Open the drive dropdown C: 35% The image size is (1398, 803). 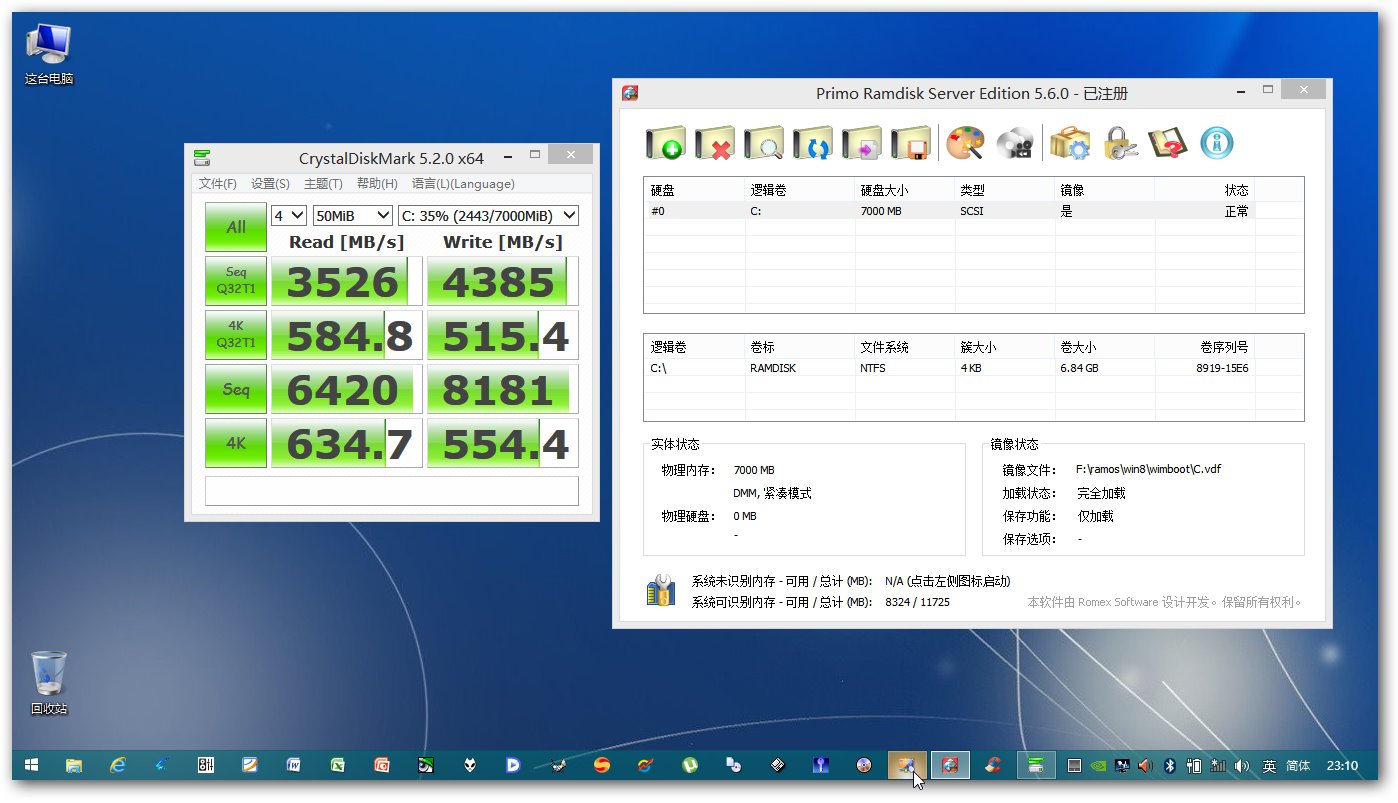488,215
